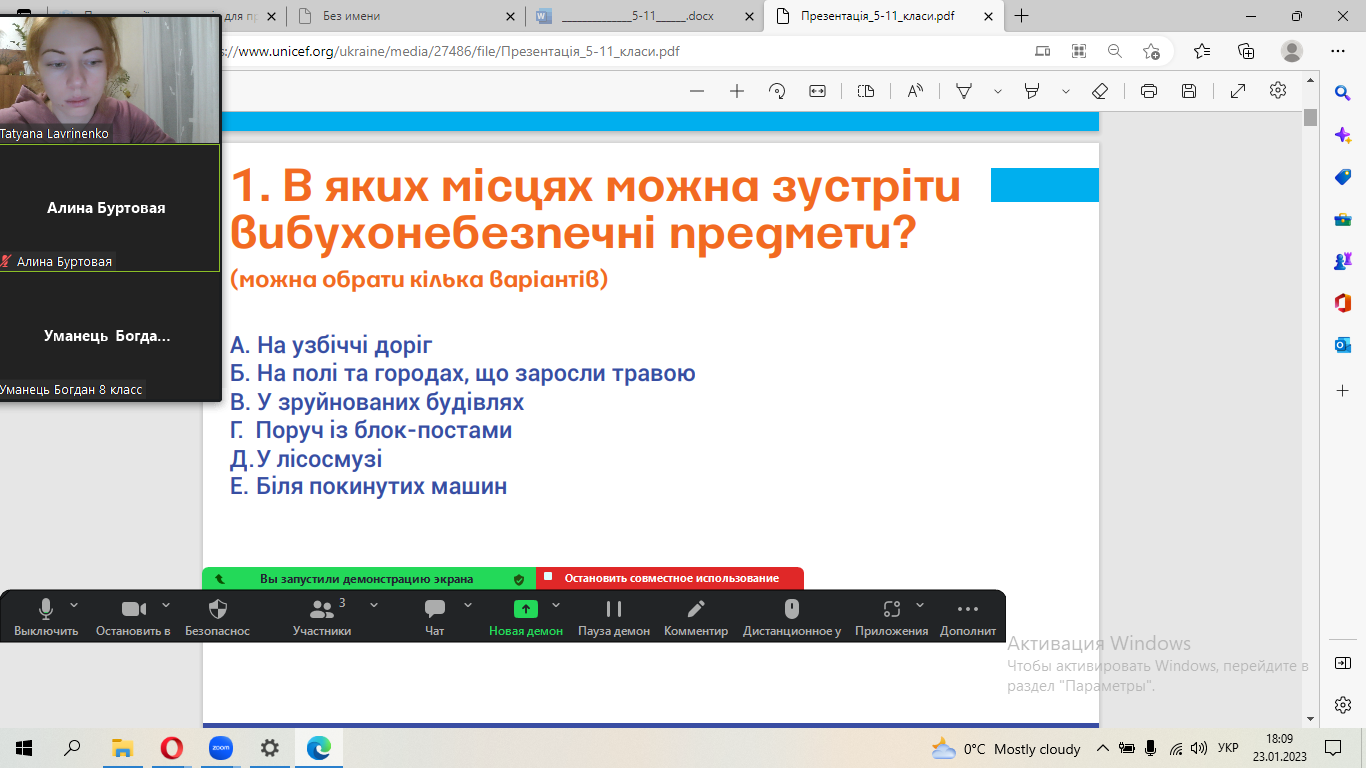Image resolution: width=1366 pixels, height=768 pixels.
Task: Click the browser vertical scrollbar thumb
Action: tap(1310, 117)
